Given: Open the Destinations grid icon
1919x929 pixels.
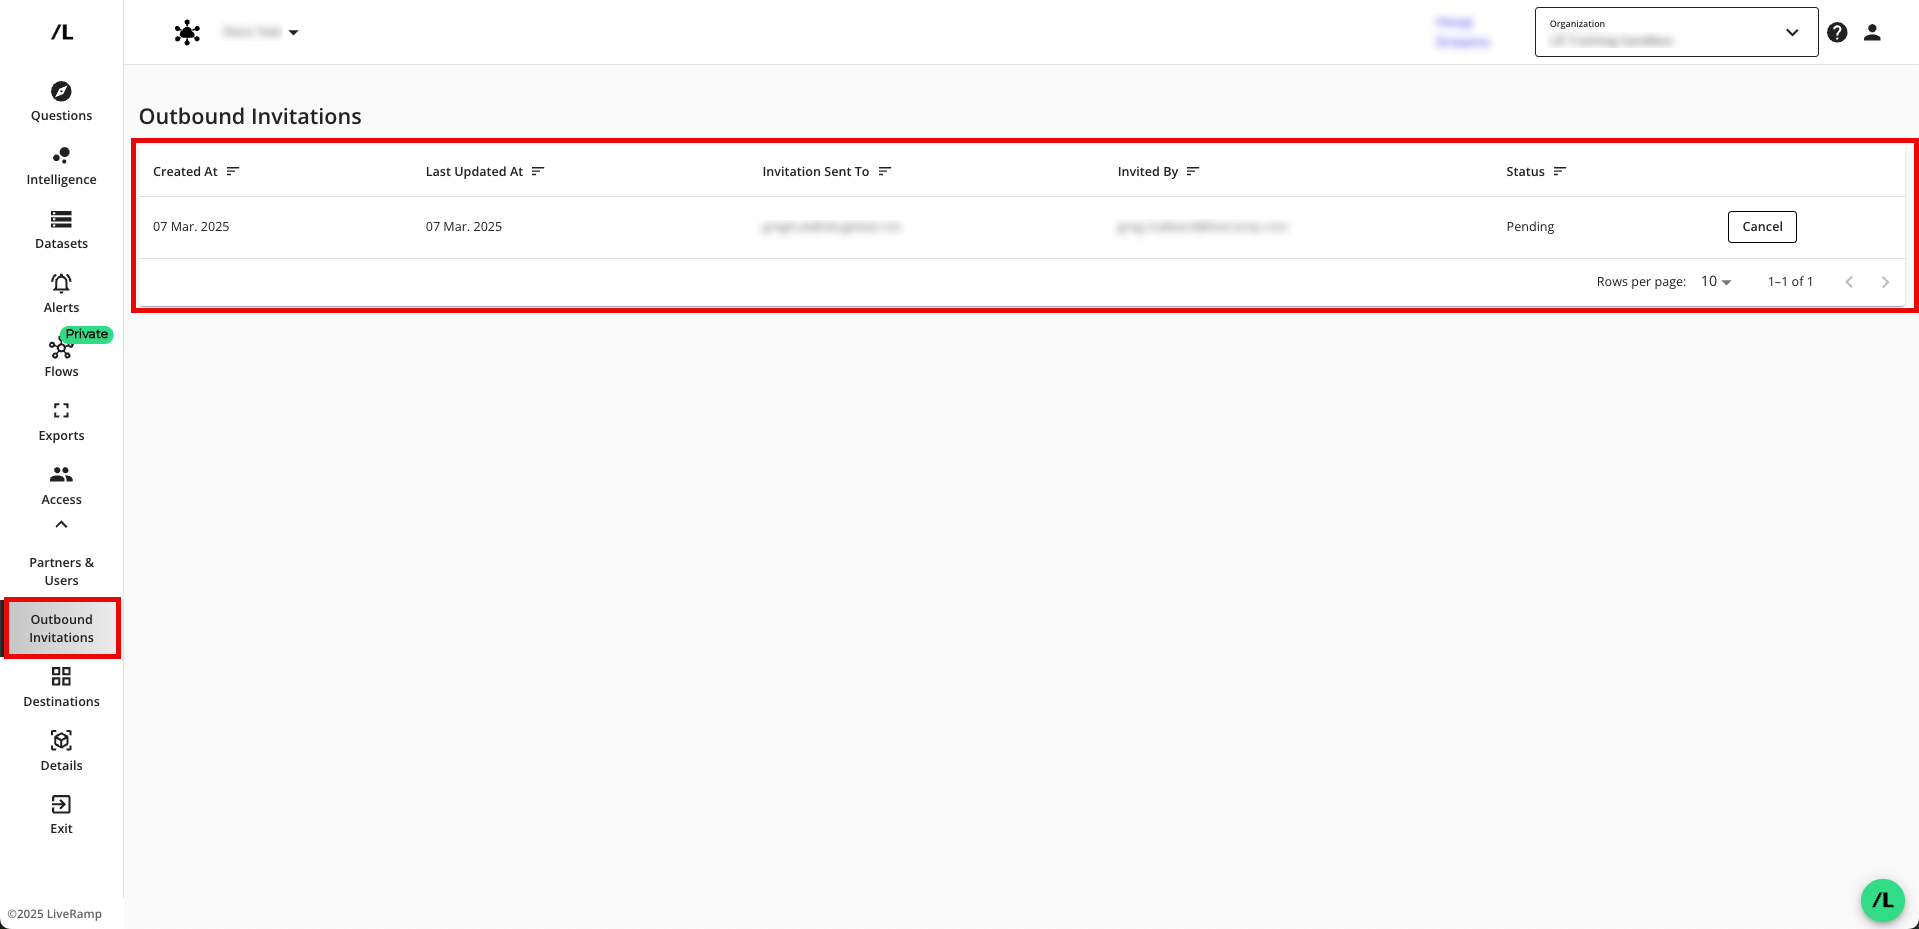Looking at the screenshot, I should click(x=61, y=677).
